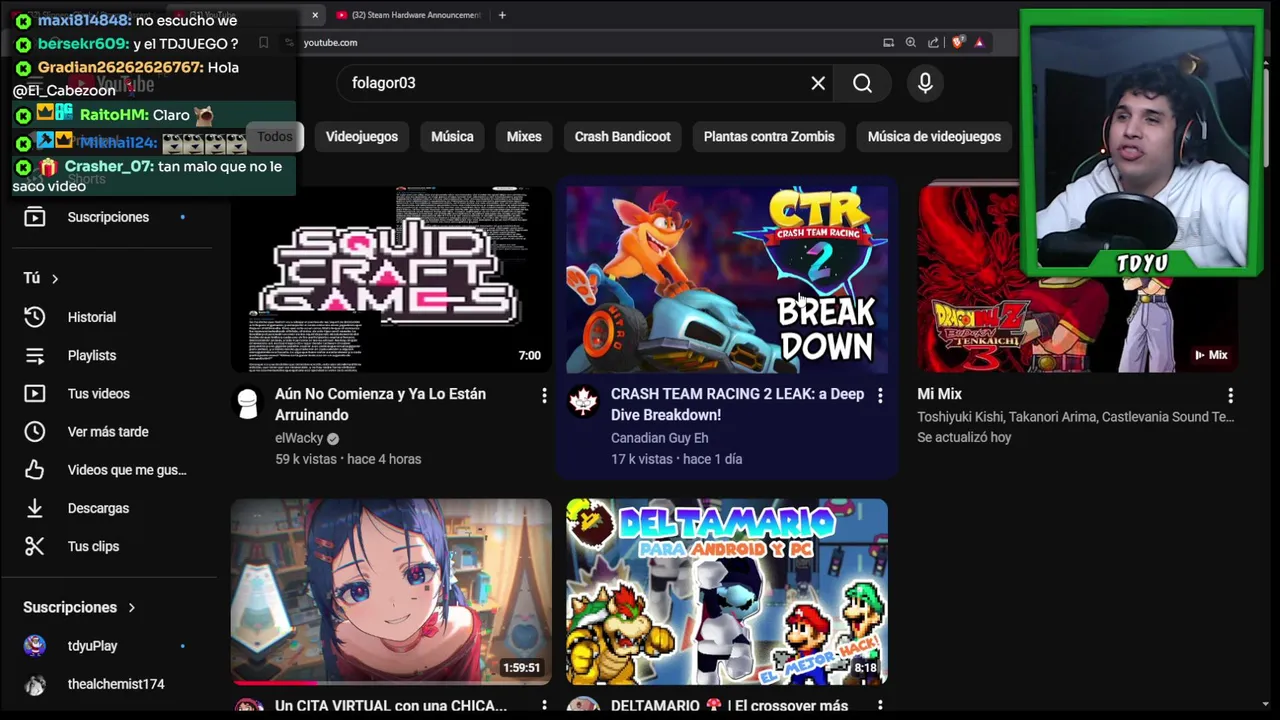Open the Suscripciones sidebar item
Viewport: 1280px width, 720px height.
(x=107, y=217)
